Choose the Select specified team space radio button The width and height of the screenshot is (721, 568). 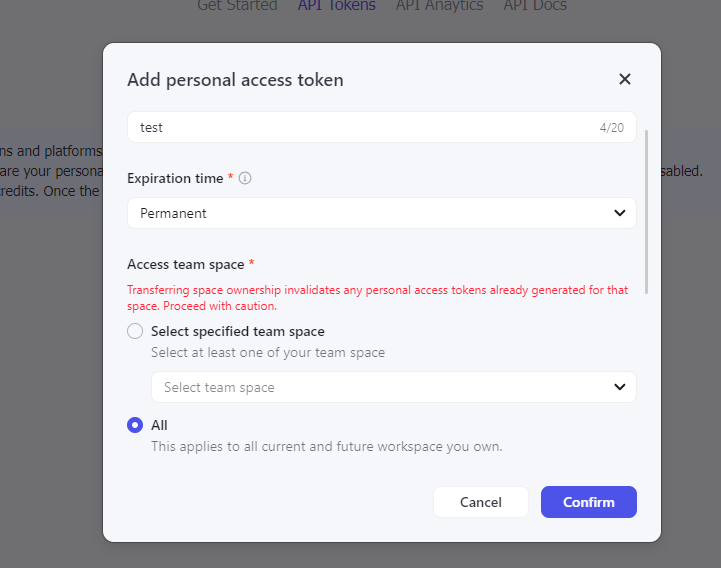coord(135,331)
